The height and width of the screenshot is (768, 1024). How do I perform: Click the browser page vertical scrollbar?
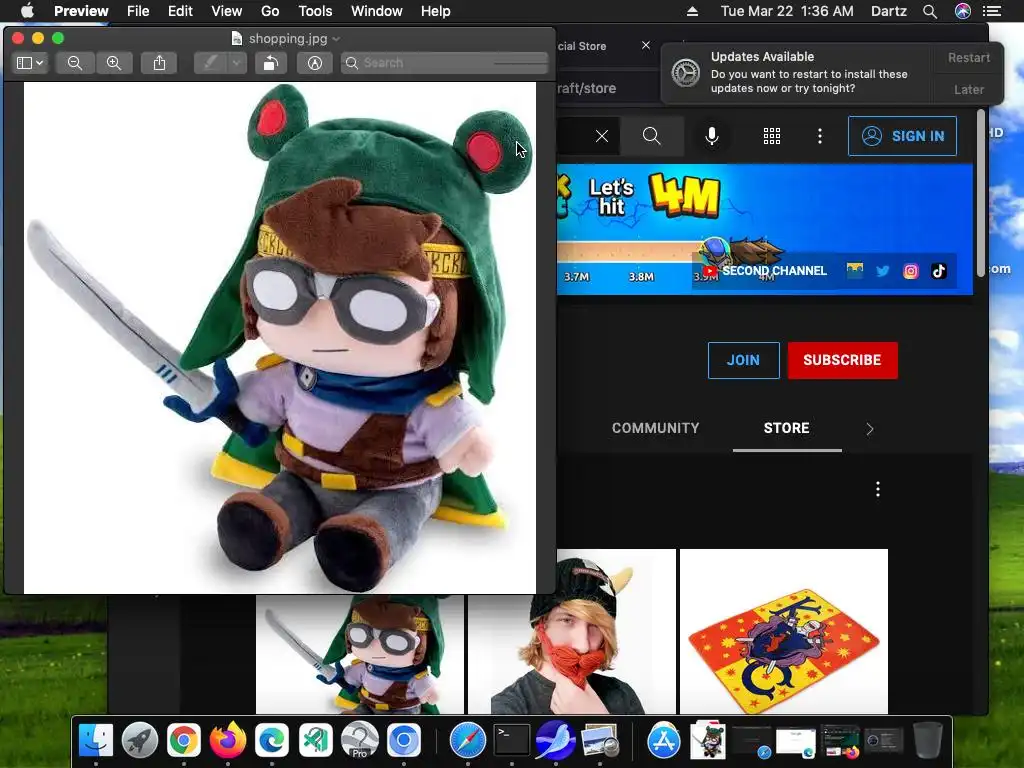click(980, 193)
